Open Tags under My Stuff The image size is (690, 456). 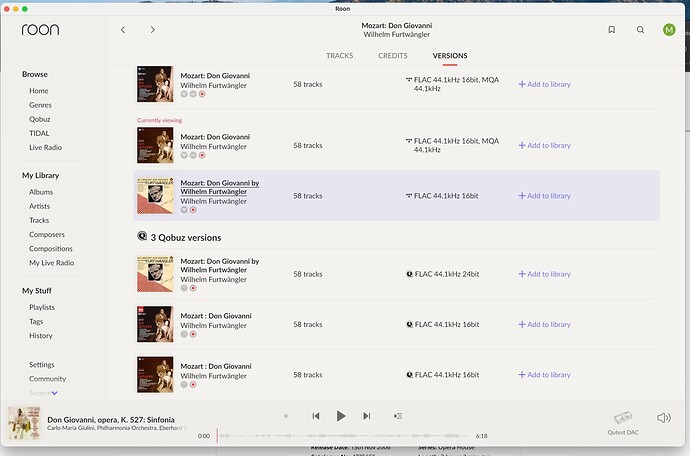click(x=36, y=321)
